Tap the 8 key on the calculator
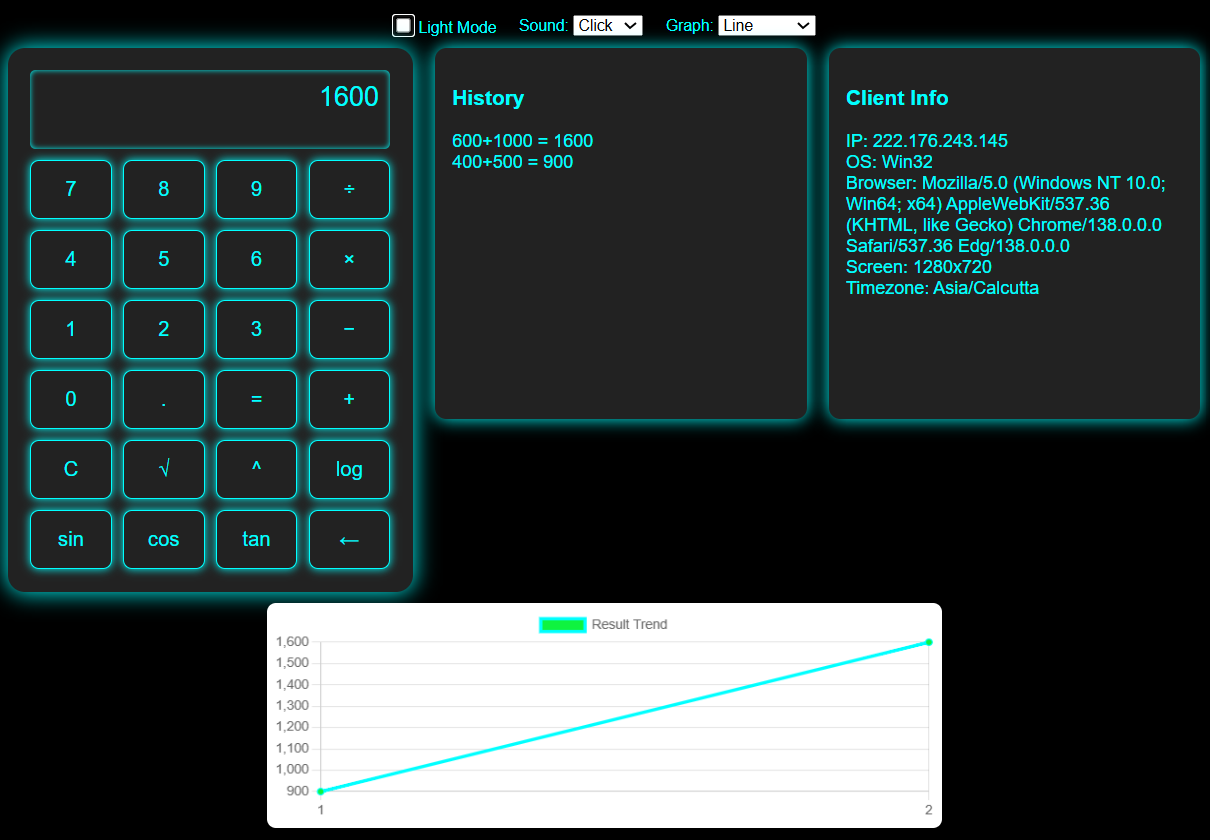The height and width of the screenshot is (840, 1210). [164, 189]
